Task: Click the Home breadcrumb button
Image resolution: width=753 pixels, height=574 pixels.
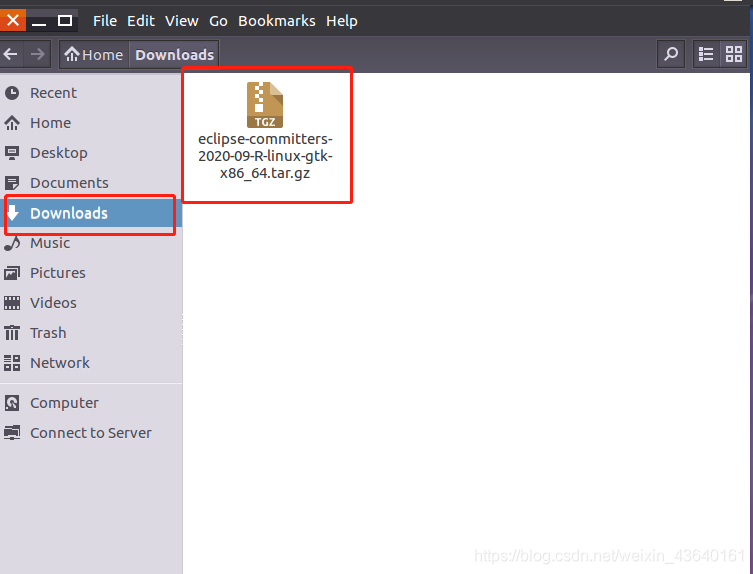Action: pos(94,55)
